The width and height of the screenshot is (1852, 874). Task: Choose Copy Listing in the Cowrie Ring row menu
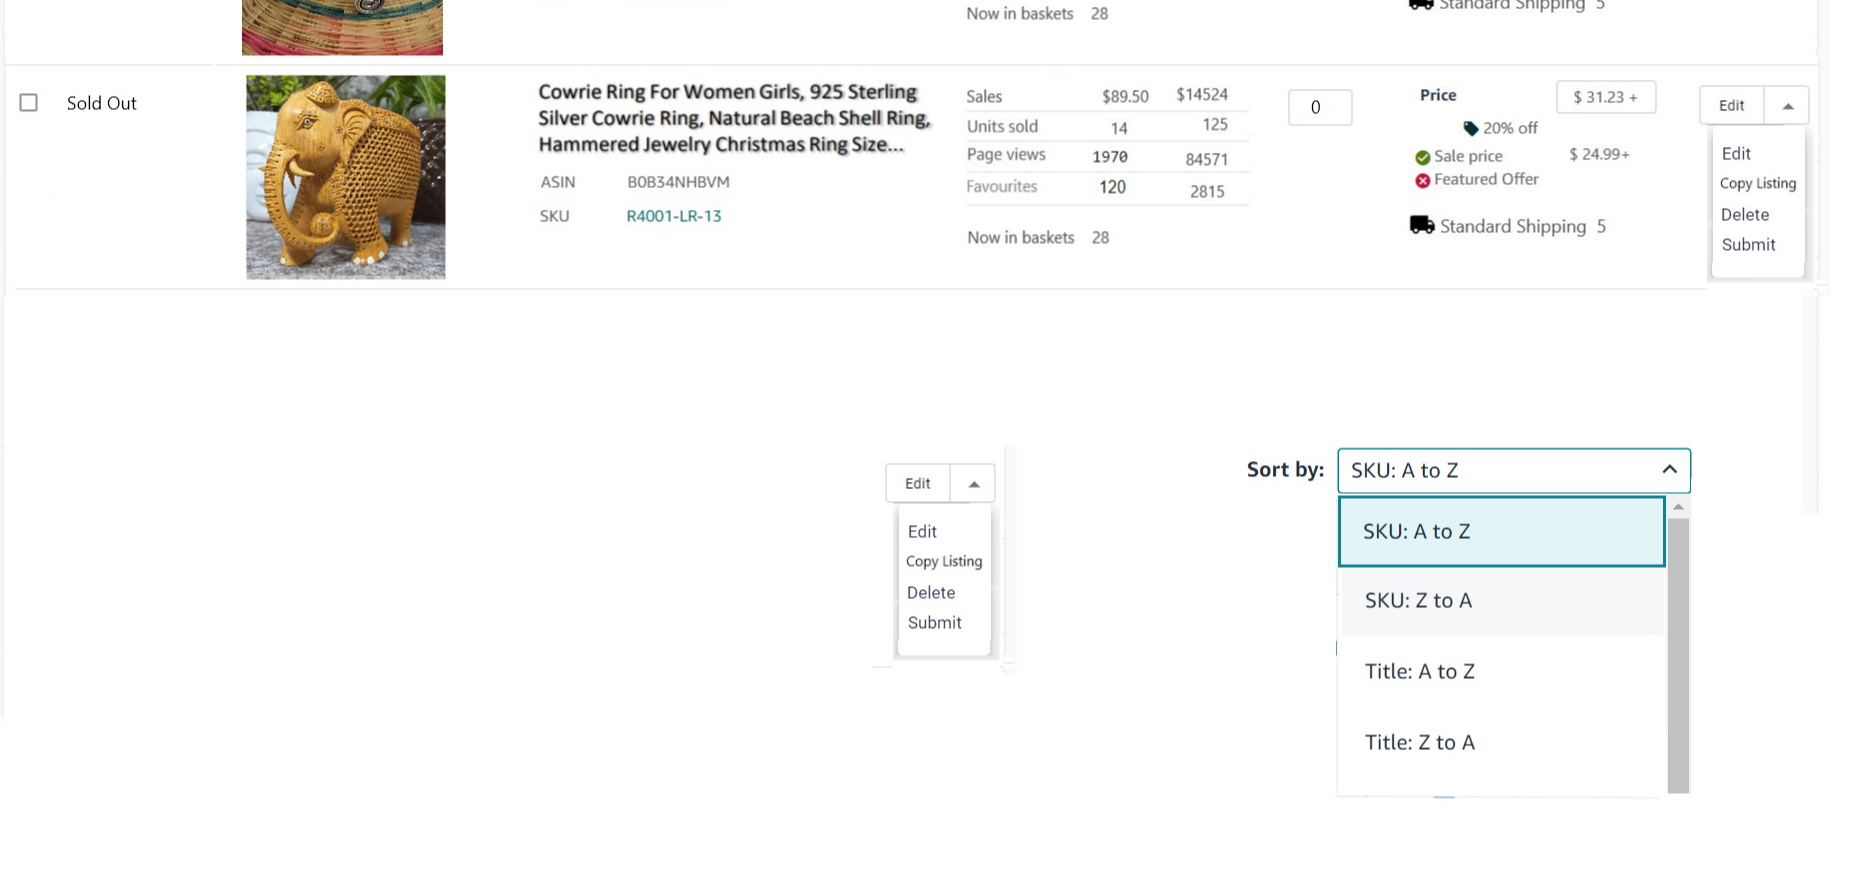pos(1757,184)
